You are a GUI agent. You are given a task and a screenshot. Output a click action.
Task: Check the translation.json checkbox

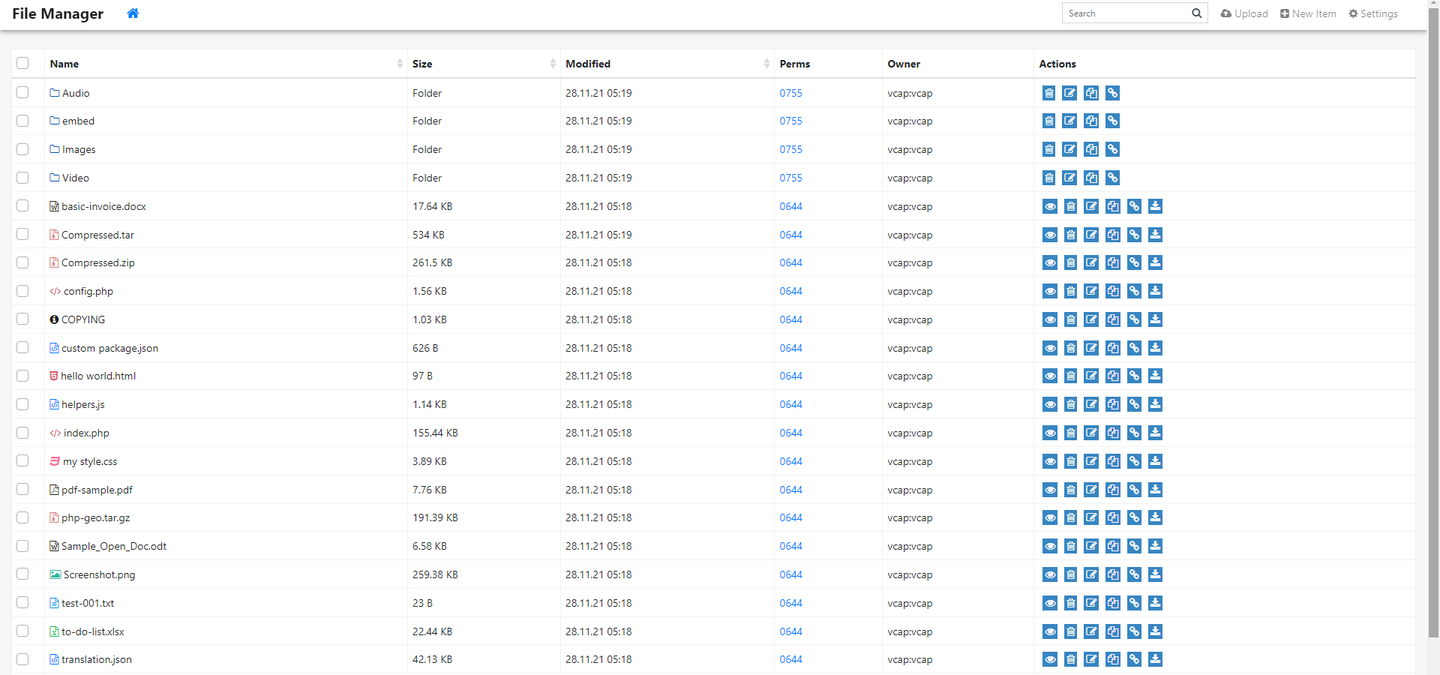(x=23, y=659)
